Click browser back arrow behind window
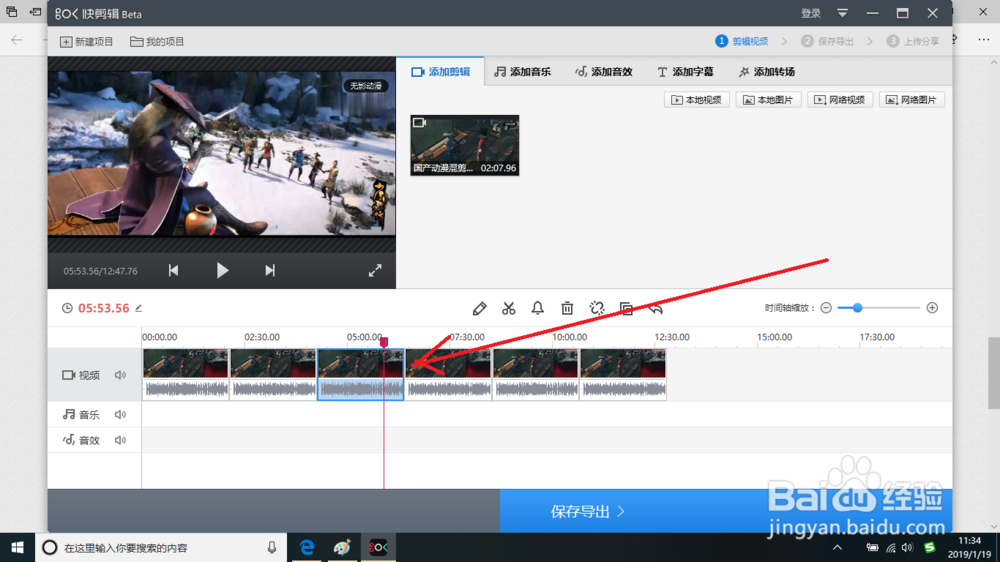 point(17,40)
